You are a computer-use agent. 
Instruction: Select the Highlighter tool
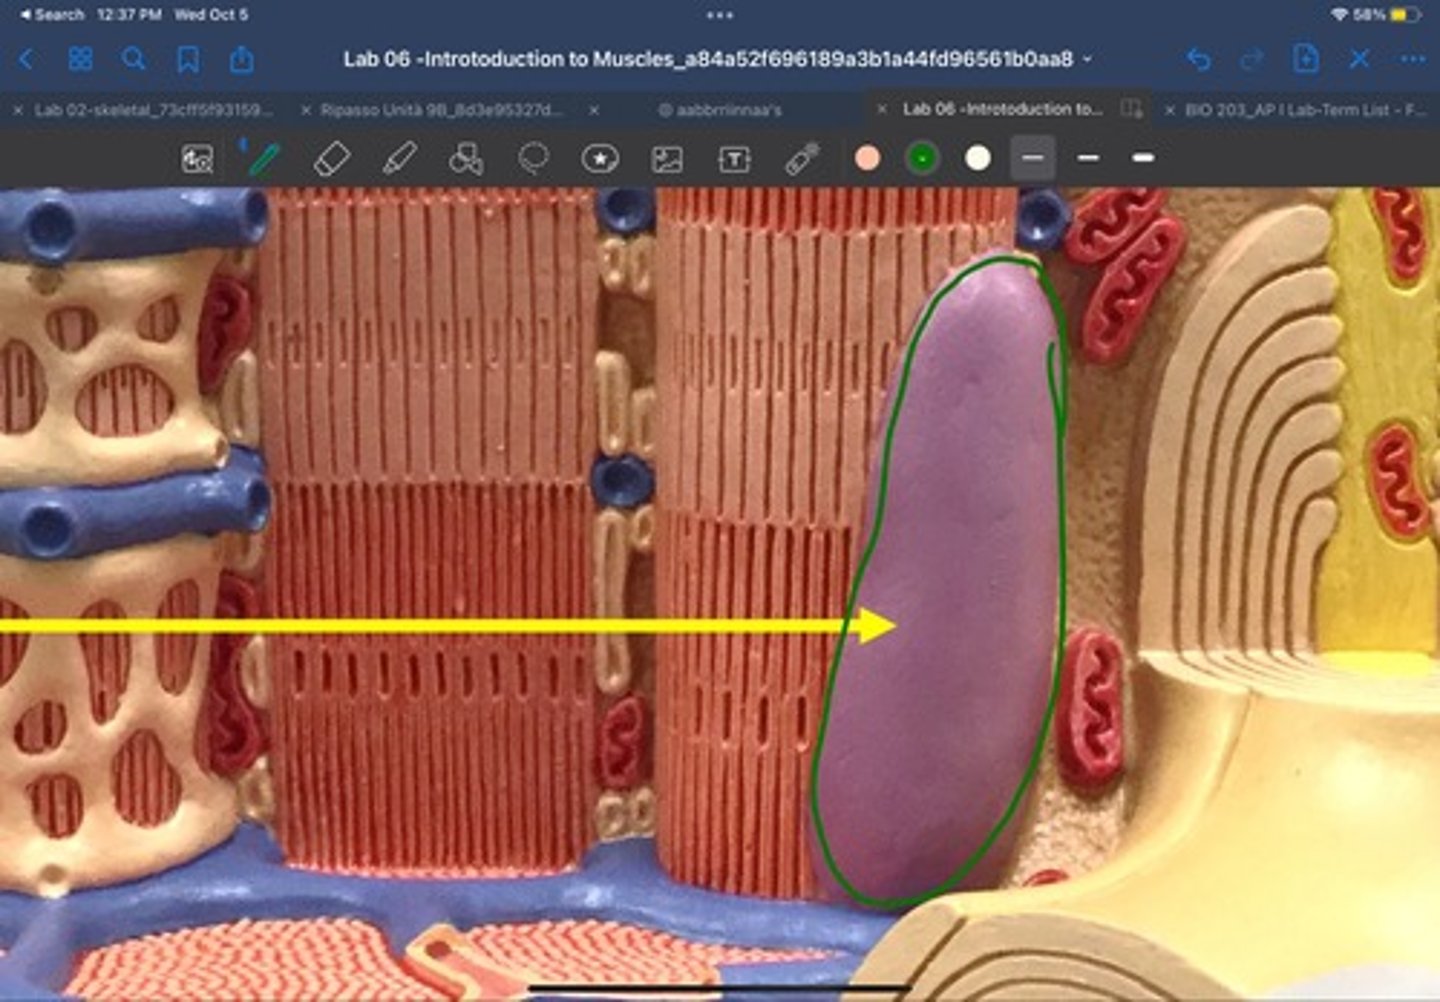(399, 158)
